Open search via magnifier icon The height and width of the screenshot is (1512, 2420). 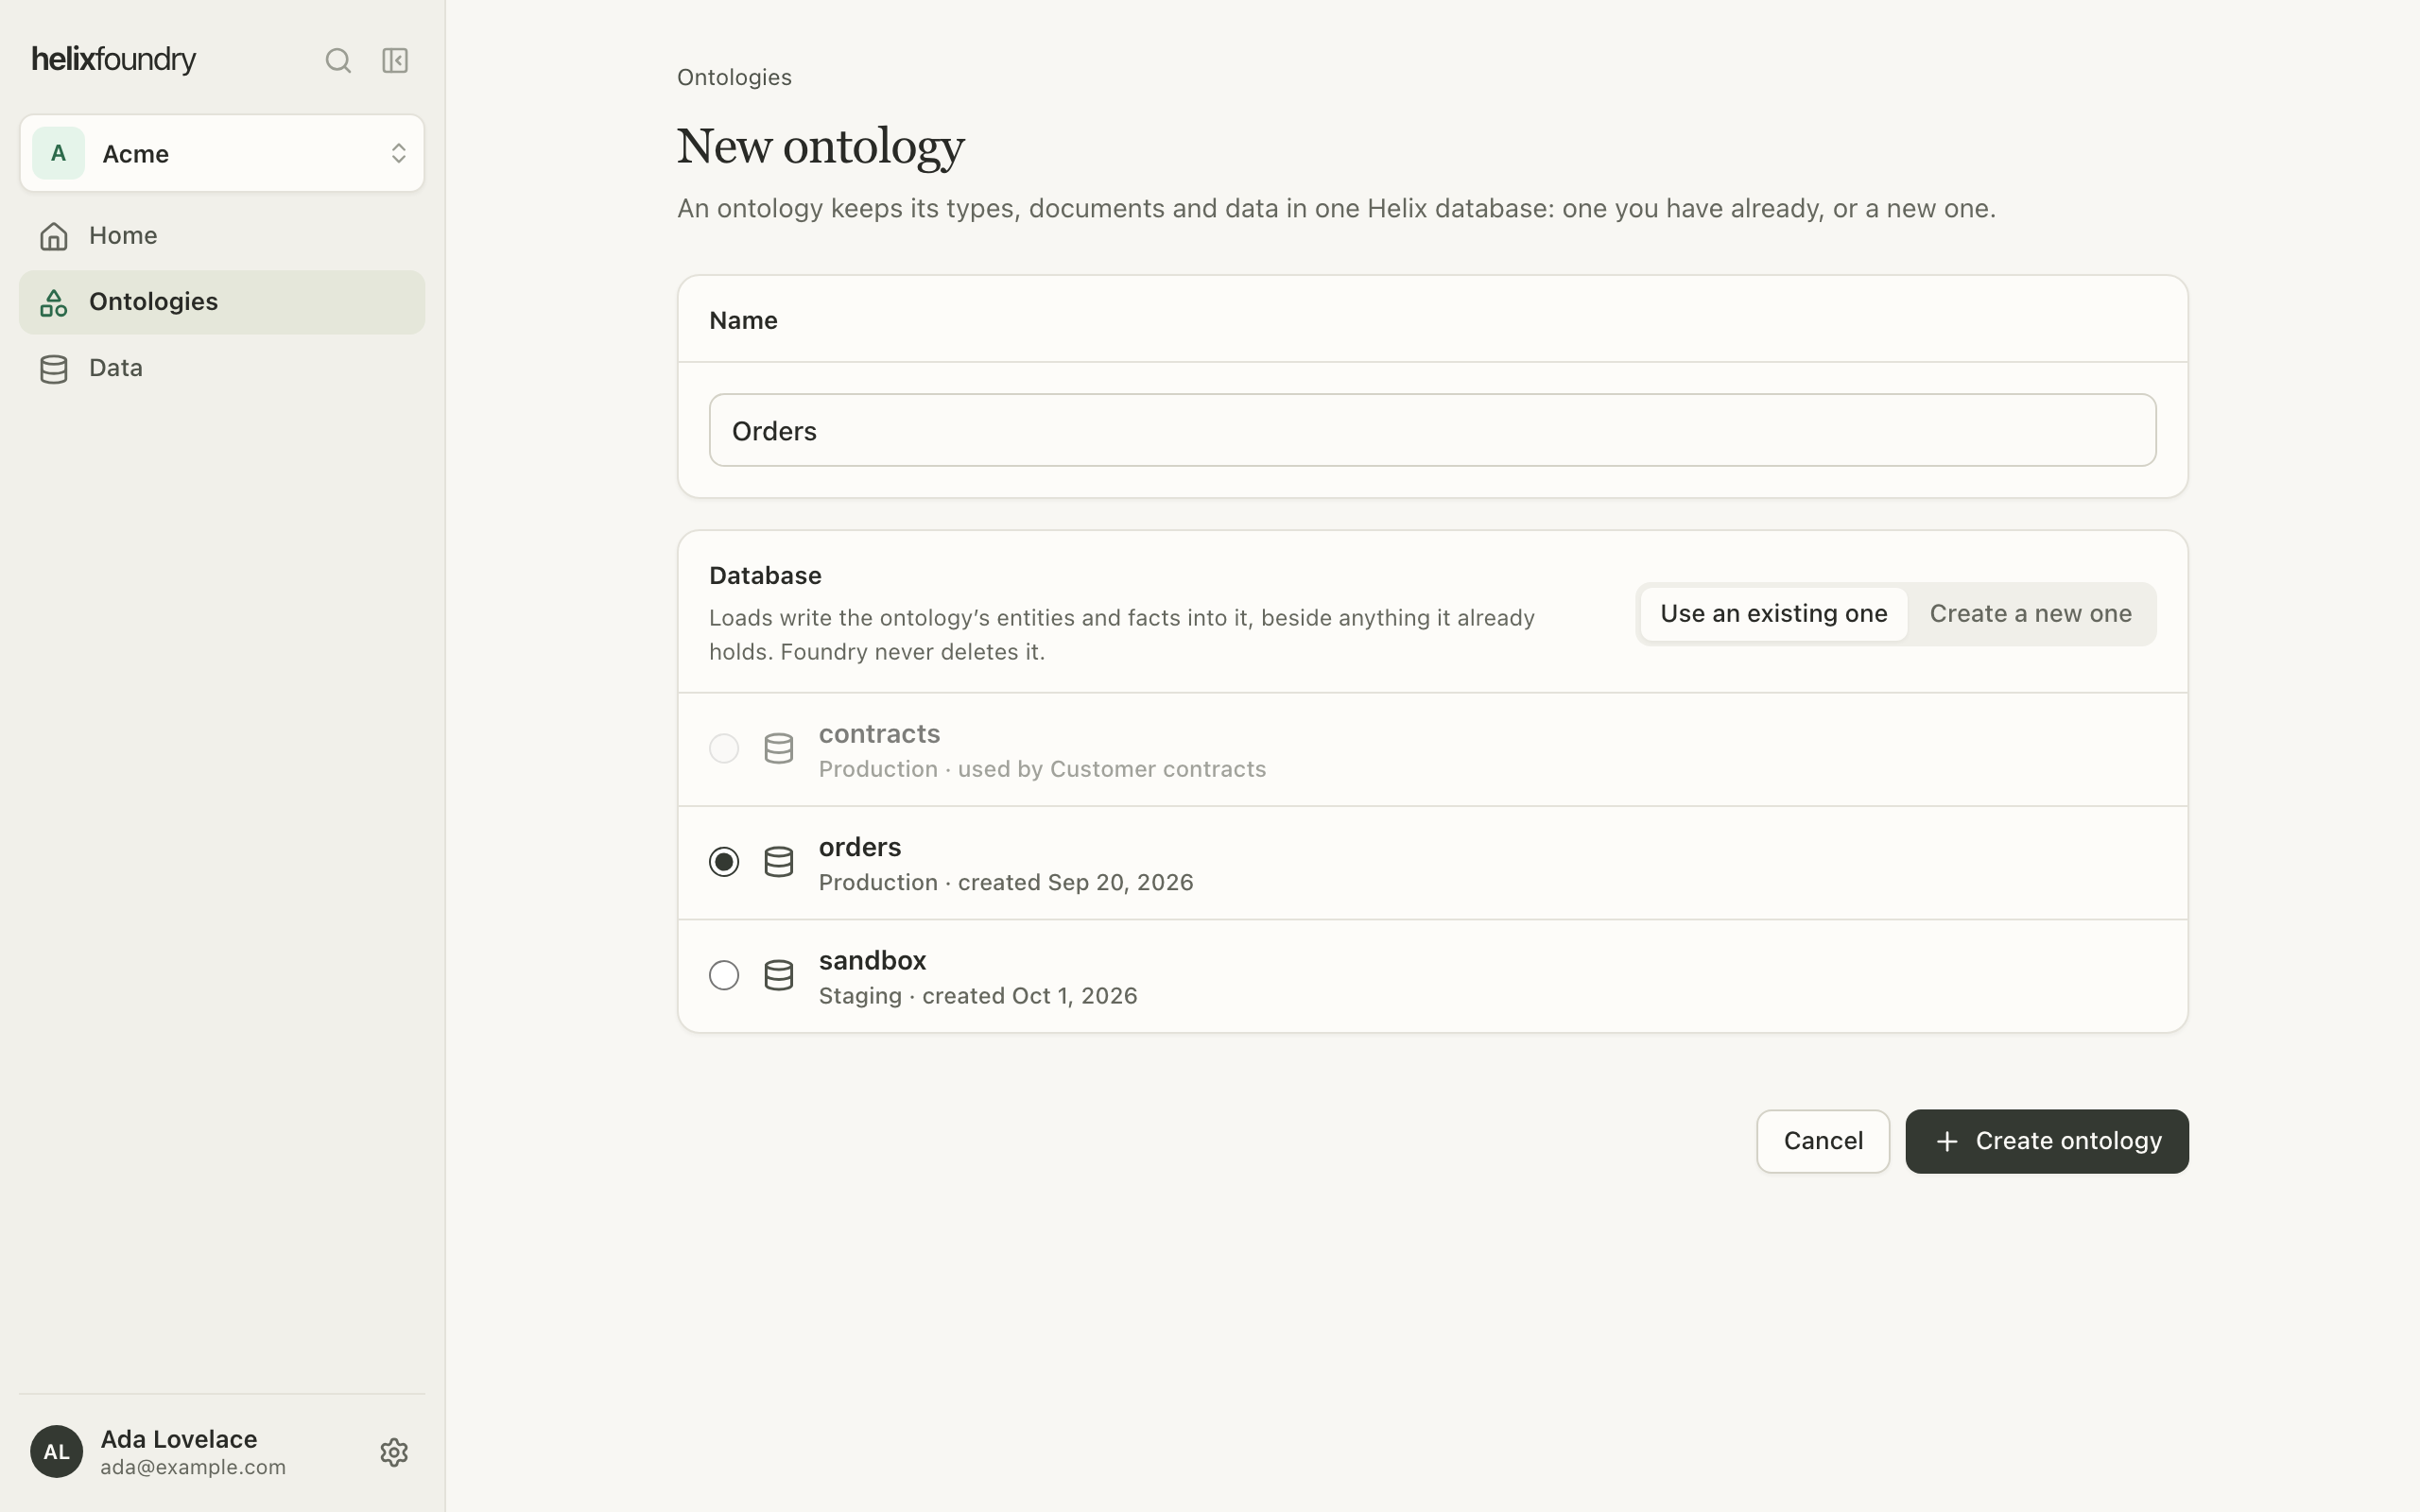click(338, 60)
